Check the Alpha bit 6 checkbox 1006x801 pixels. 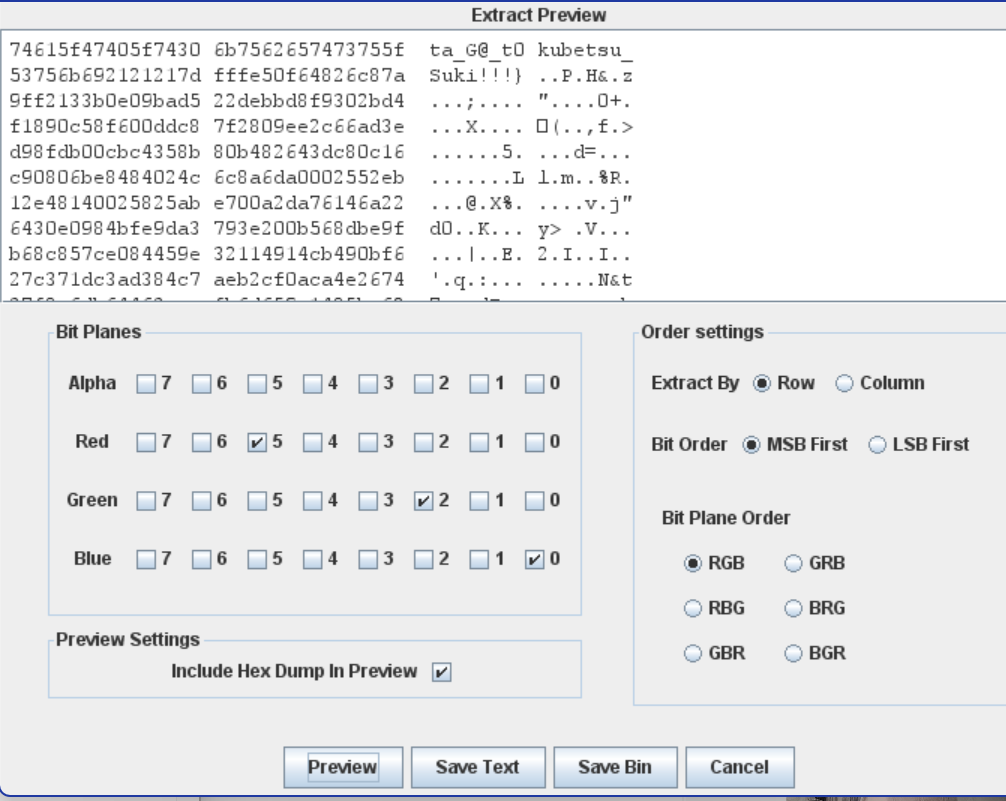tap(201, 384)
